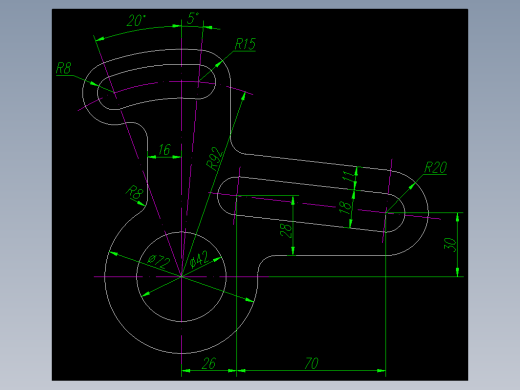Select the 70 horizontal dimension text
This screenshot has height=390, width=520.
click(312, 363)
